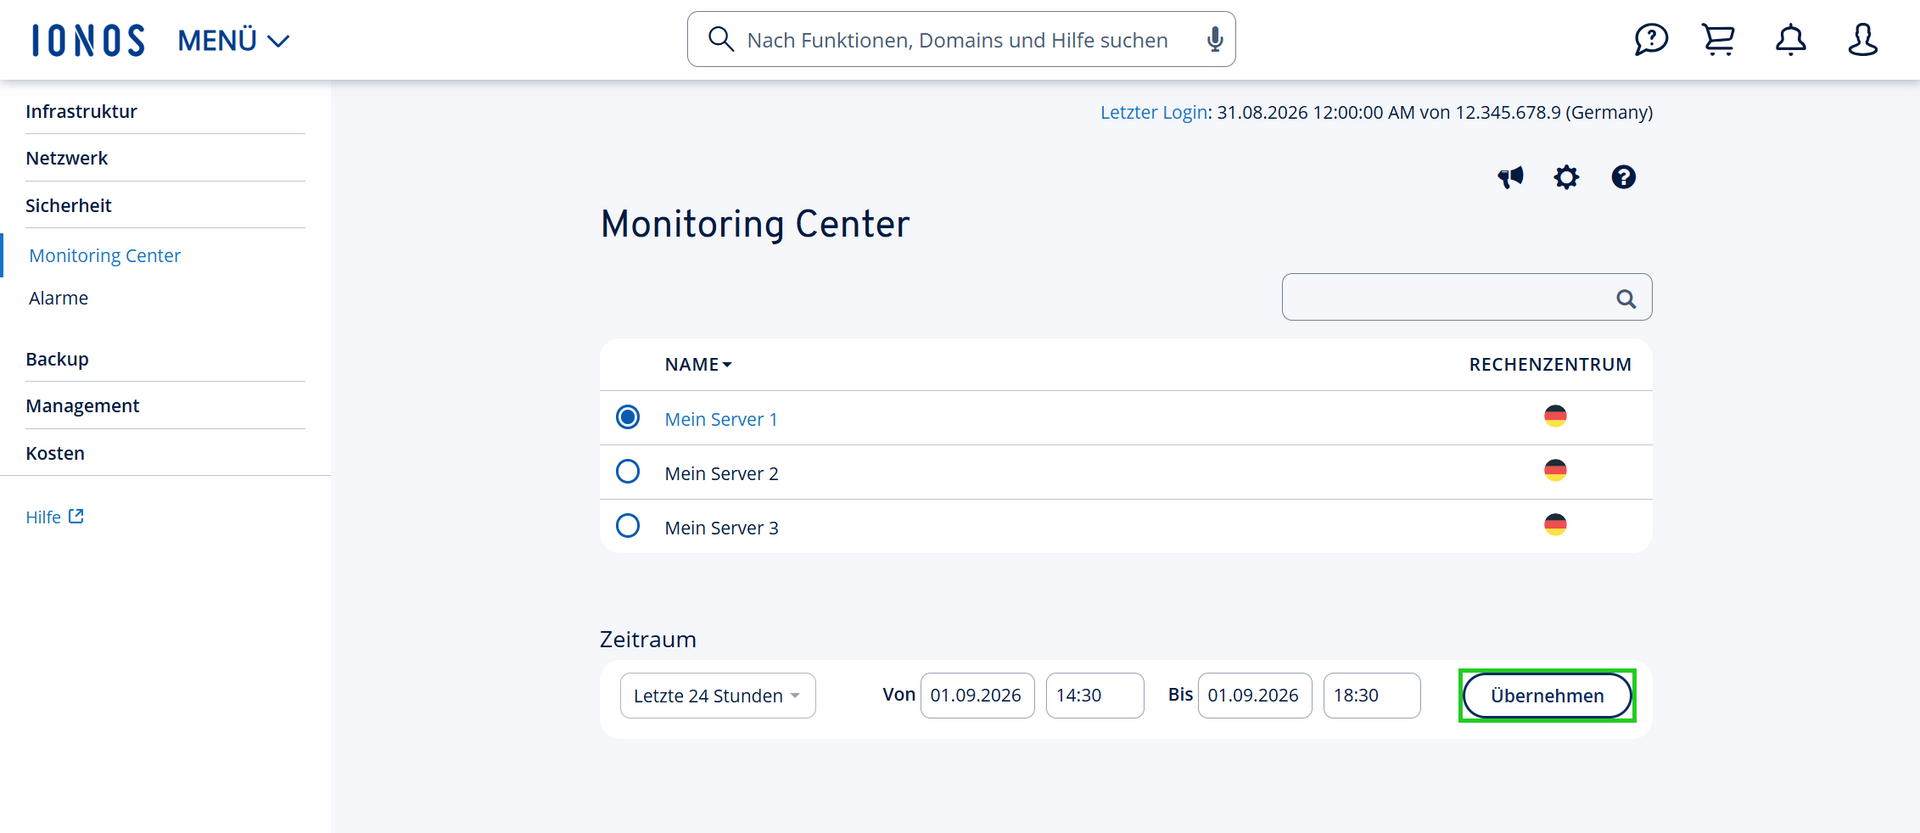Click the magnifier icon in top search bar
This screenshot has width=1920, height=833.
721,39
